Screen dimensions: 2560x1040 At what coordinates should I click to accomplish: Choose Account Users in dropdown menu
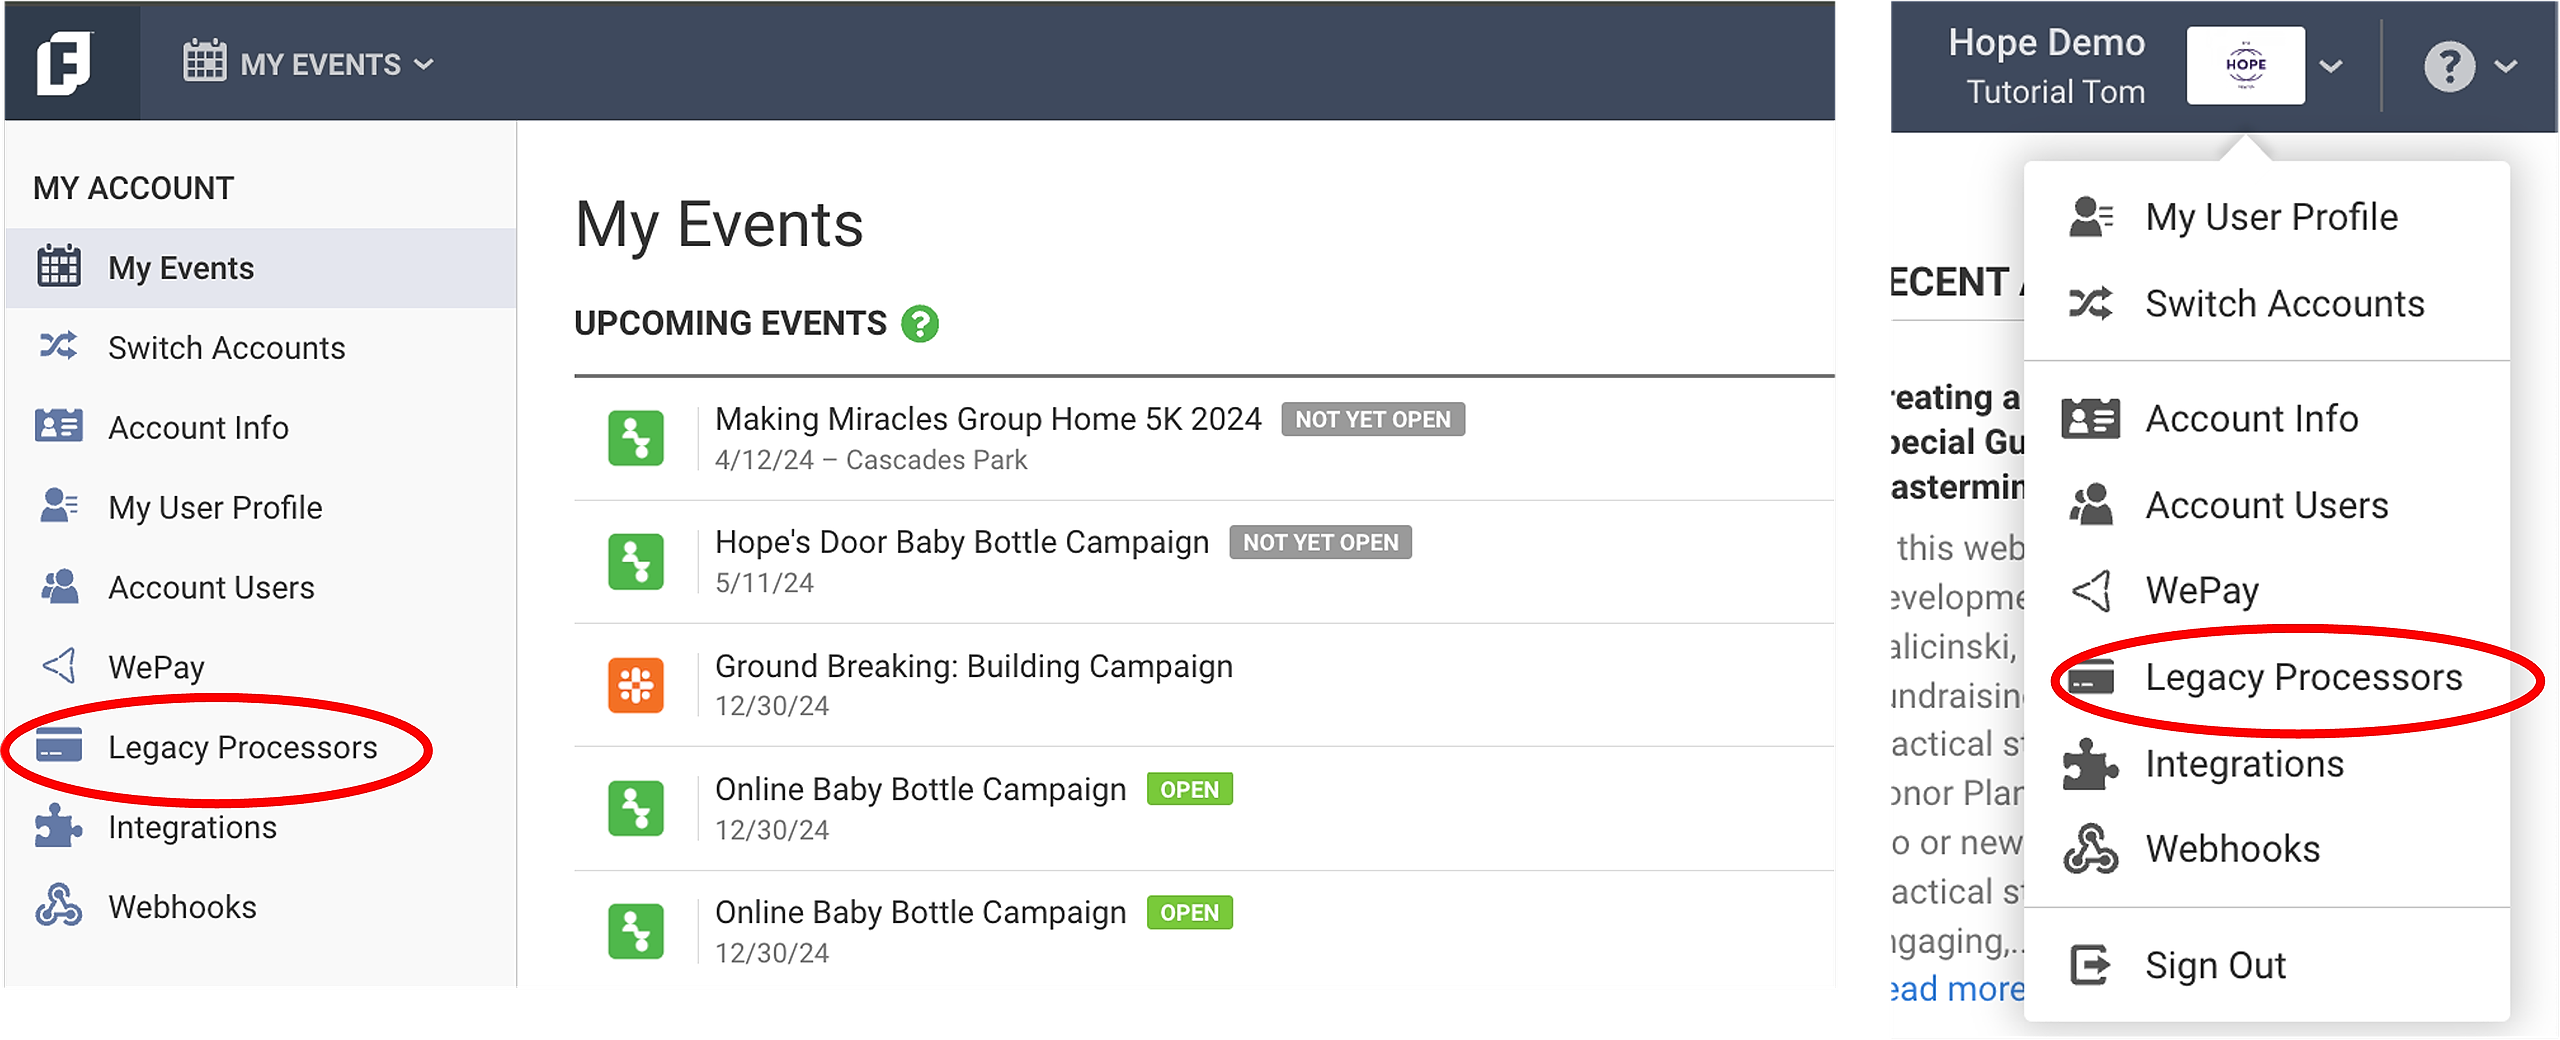[x=2266, y=505]
